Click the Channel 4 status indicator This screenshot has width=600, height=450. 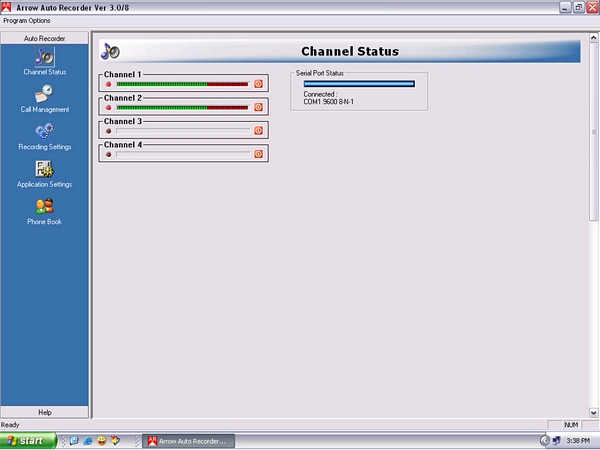pos(109,154)
